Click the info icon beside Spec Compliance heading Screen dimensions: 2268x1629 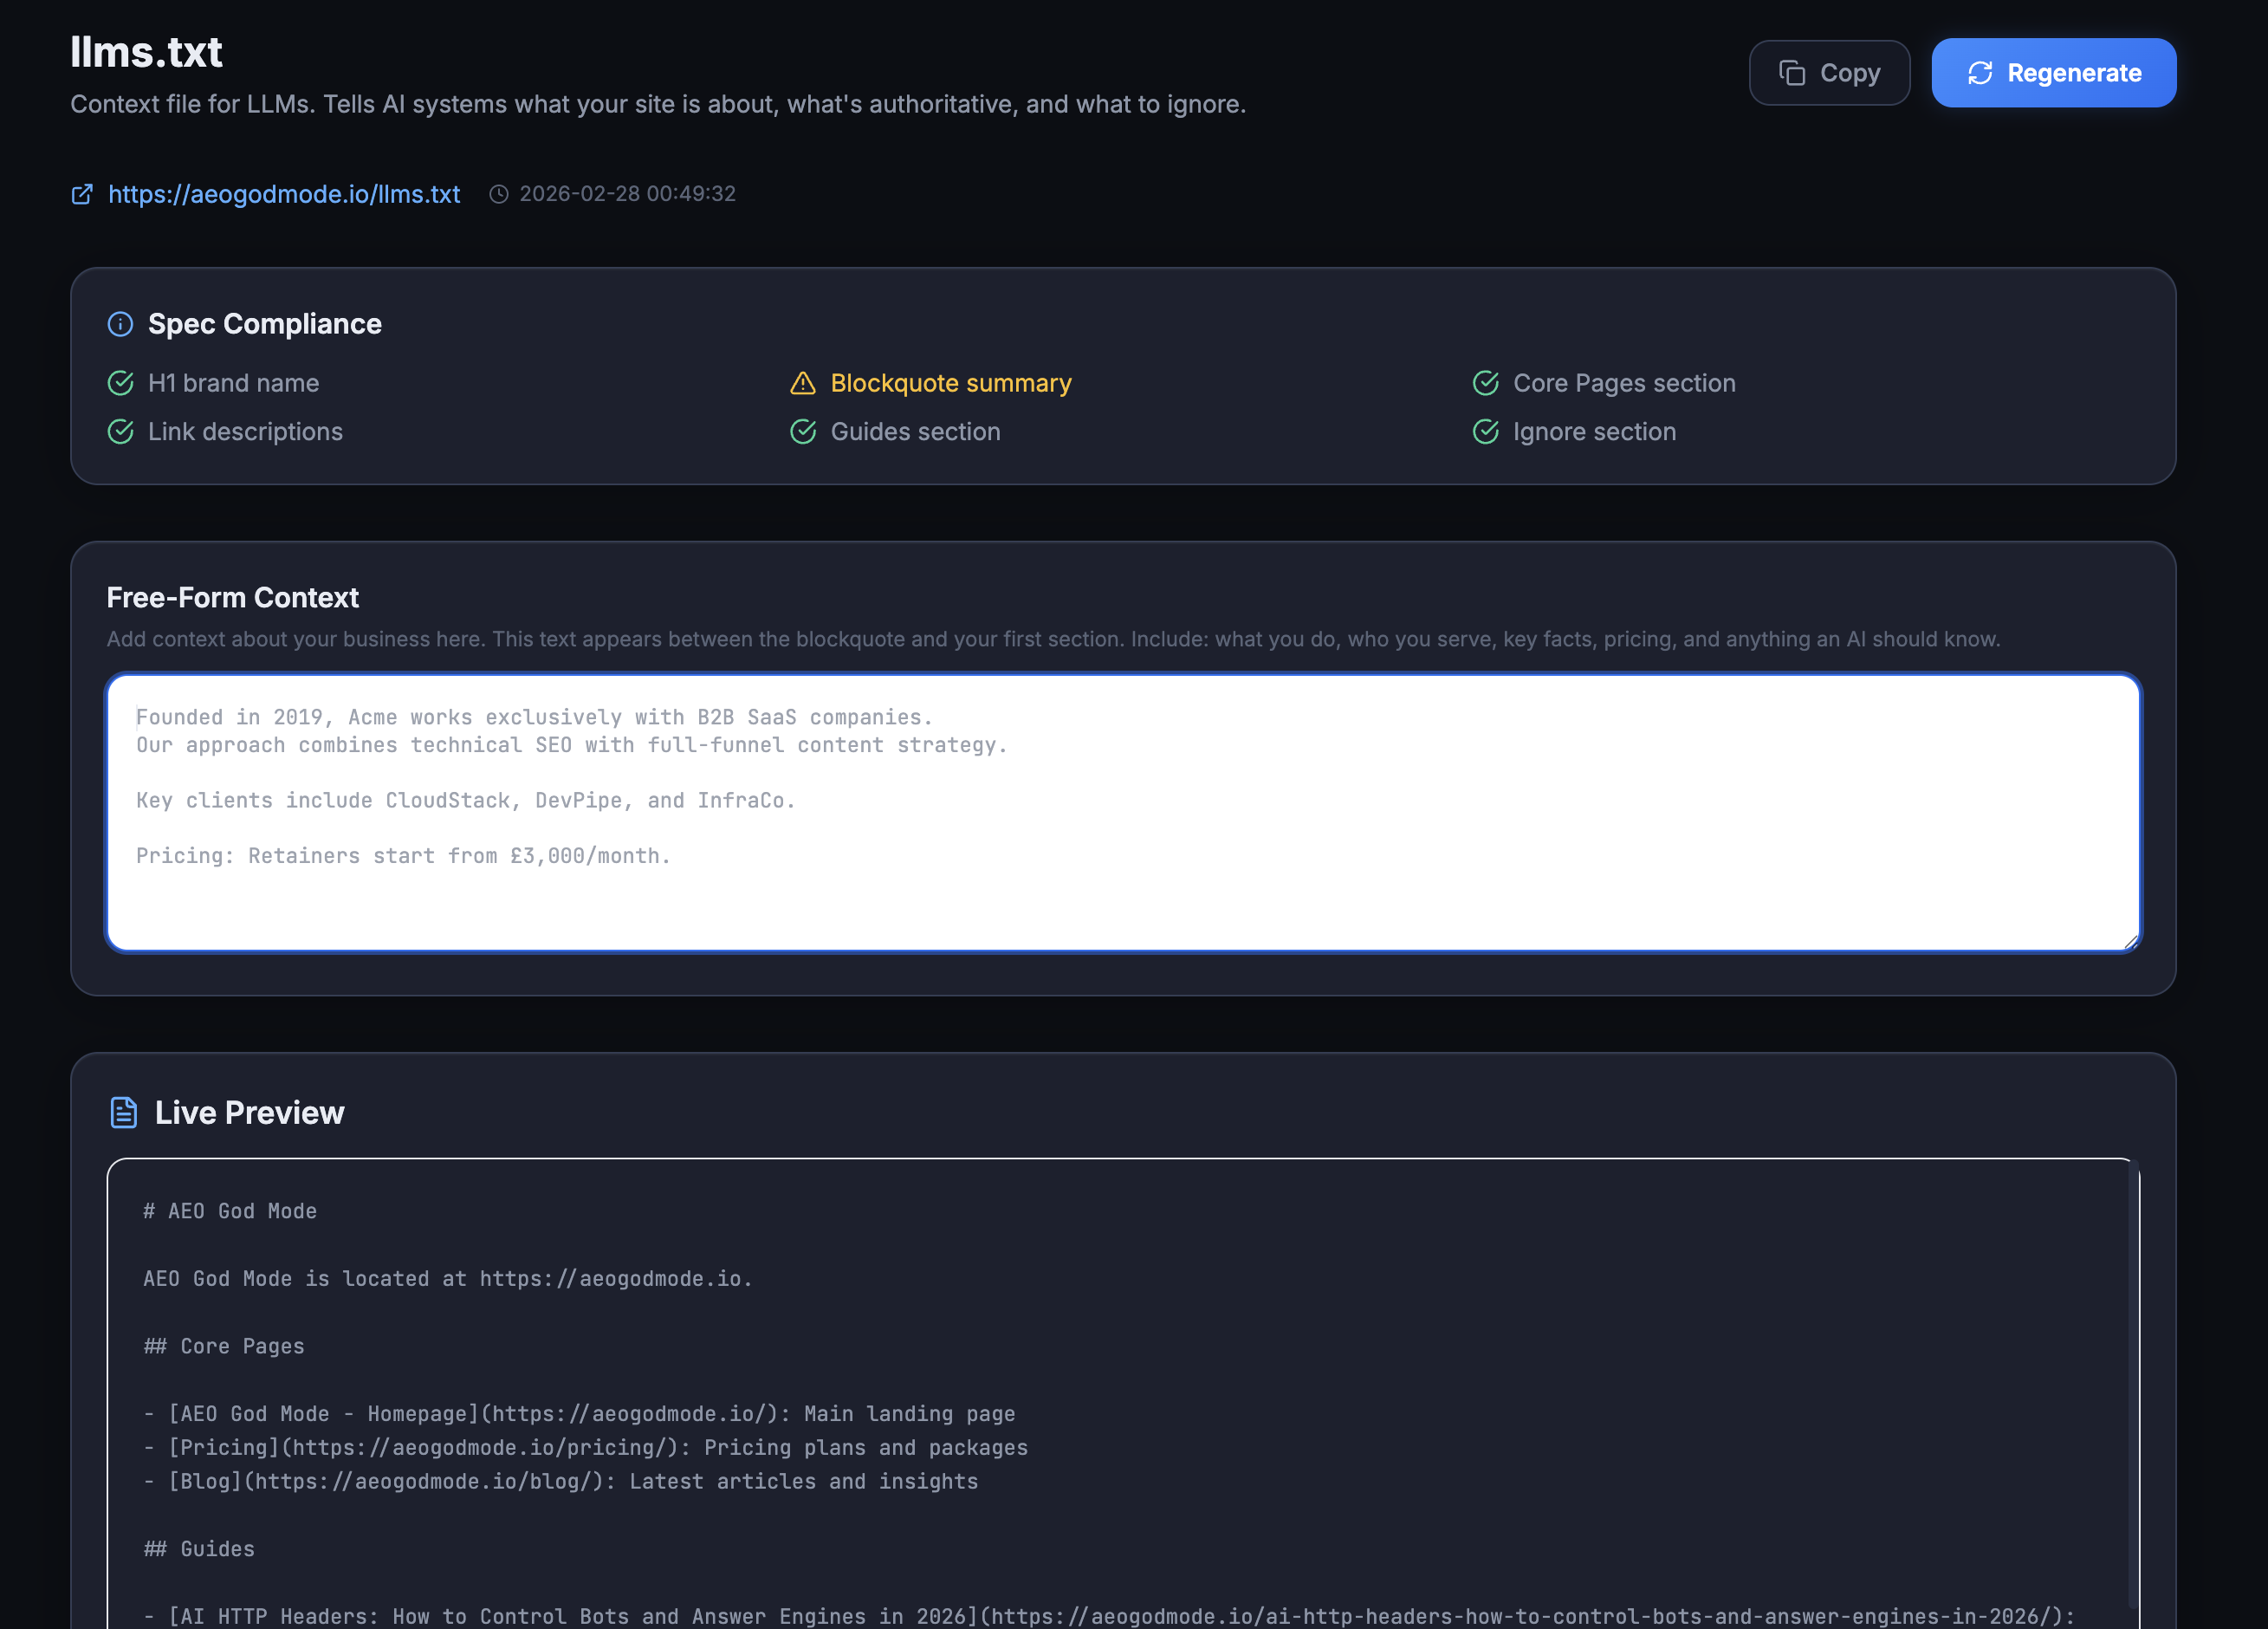pyautogui.click(x=120, y=323)
